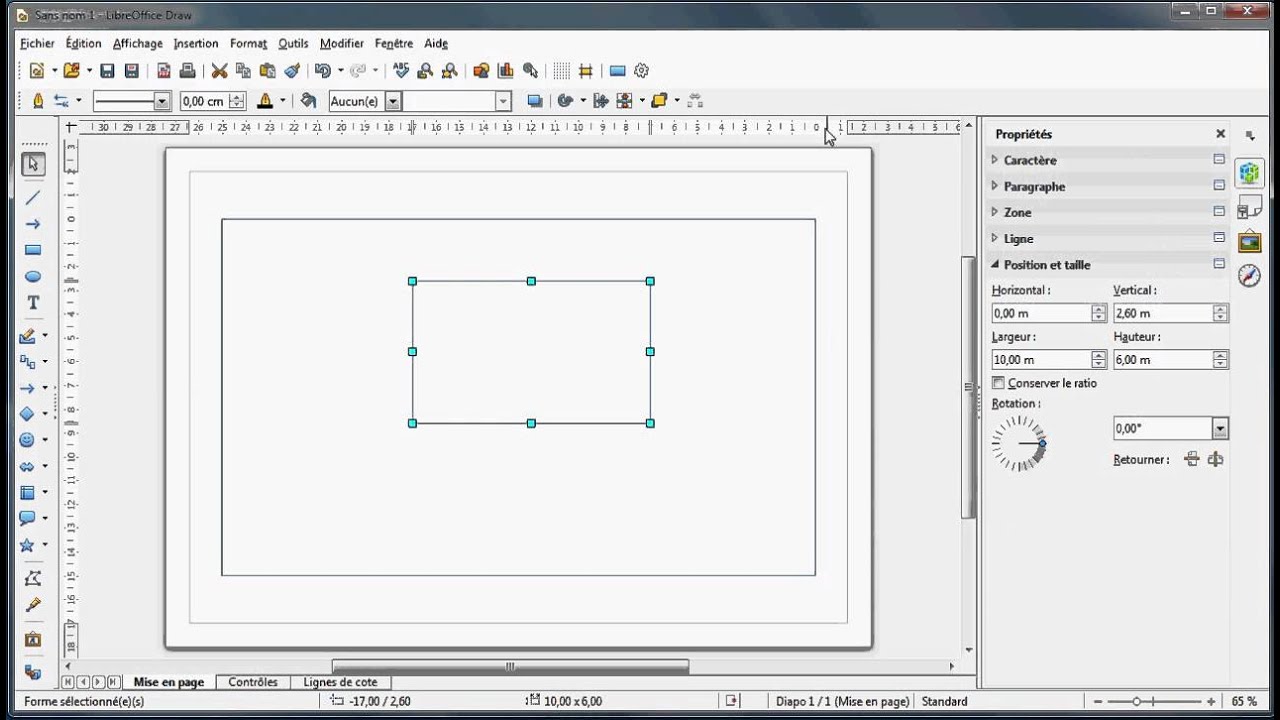1280x720 pixels.
Task: Open the Rotation angle dropdown
Action: (1220, 428)
